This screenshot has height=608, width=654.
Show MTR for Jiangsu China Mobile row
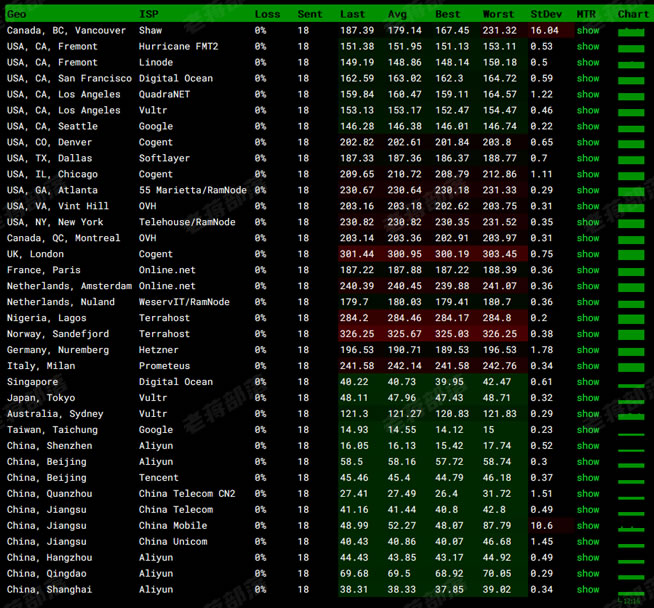588,526
